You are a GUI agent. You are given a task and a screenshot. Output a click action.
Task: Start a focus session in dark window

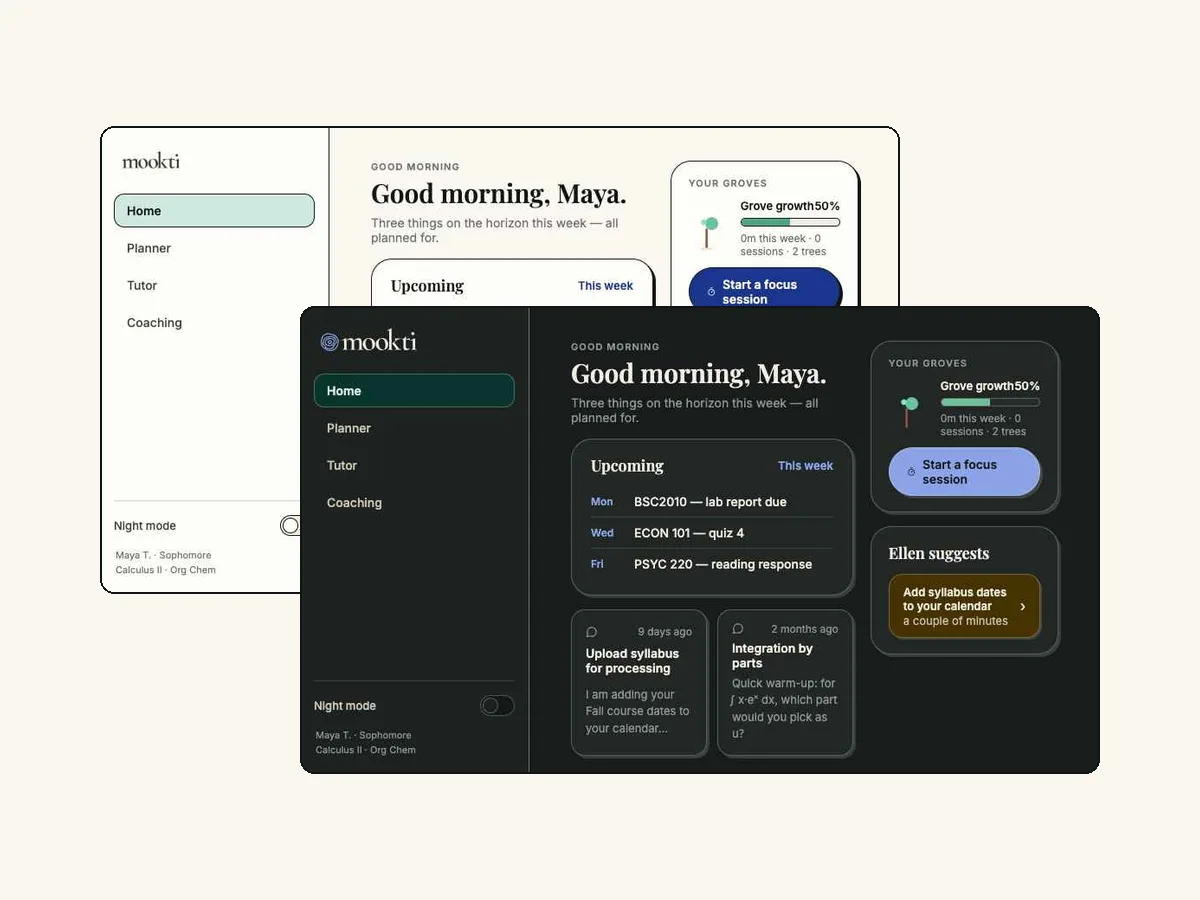(965, 472)
